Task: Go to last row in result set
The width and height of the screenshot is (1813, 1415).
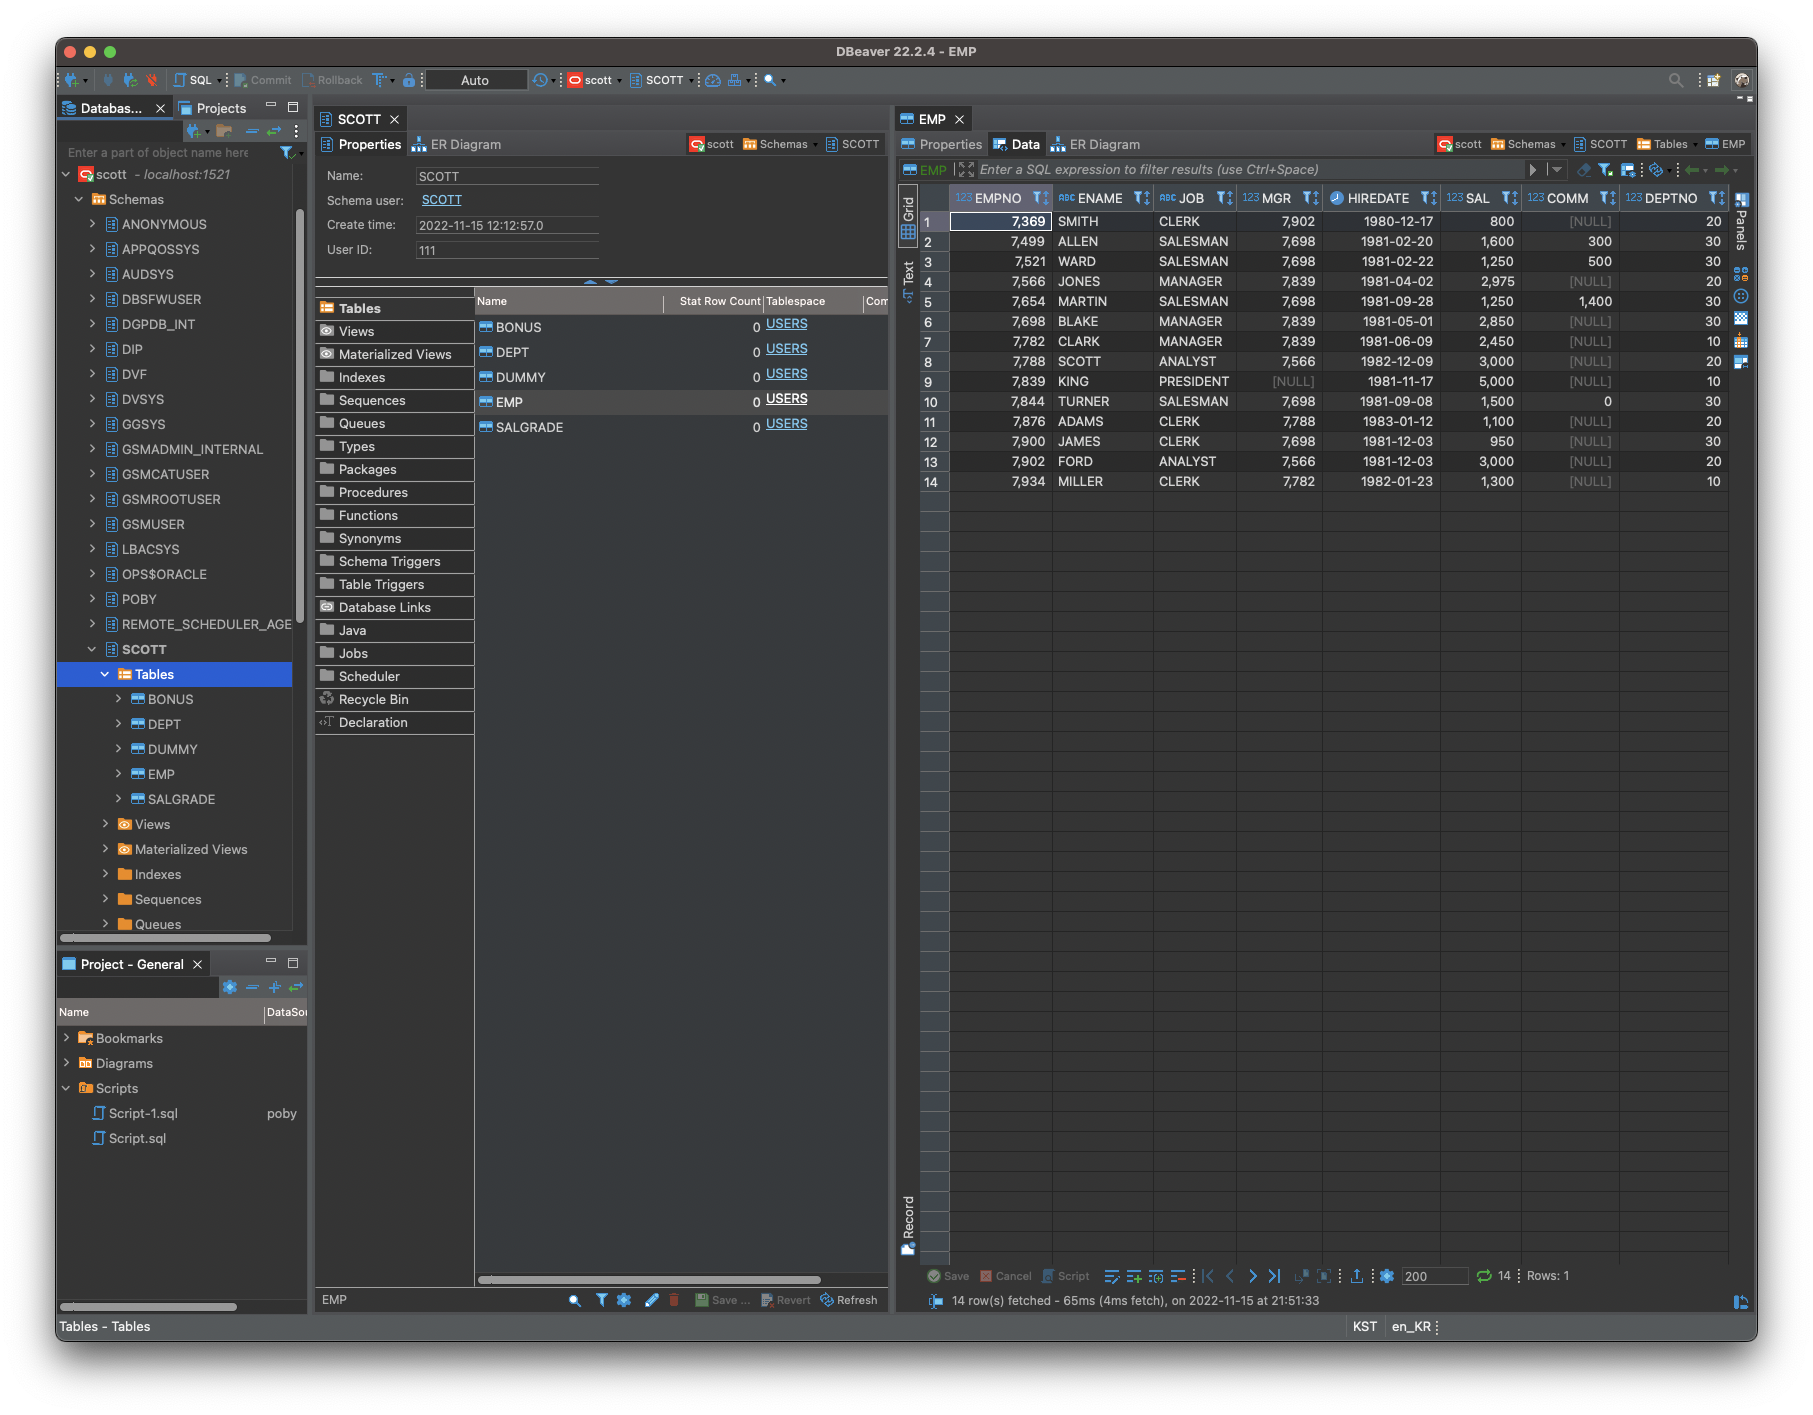Action: click(1274, 1276)
